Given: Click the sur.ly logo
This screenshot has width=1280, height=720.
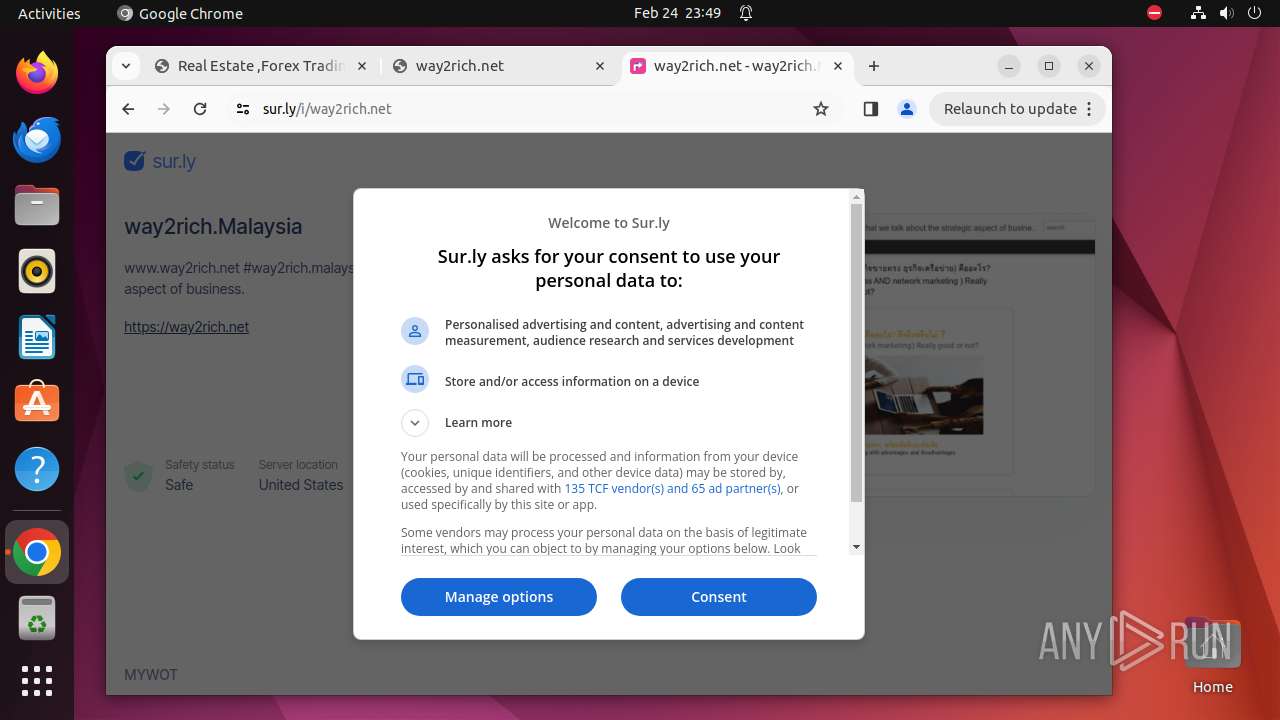Looking at the screenshot, I should (160, 161).
